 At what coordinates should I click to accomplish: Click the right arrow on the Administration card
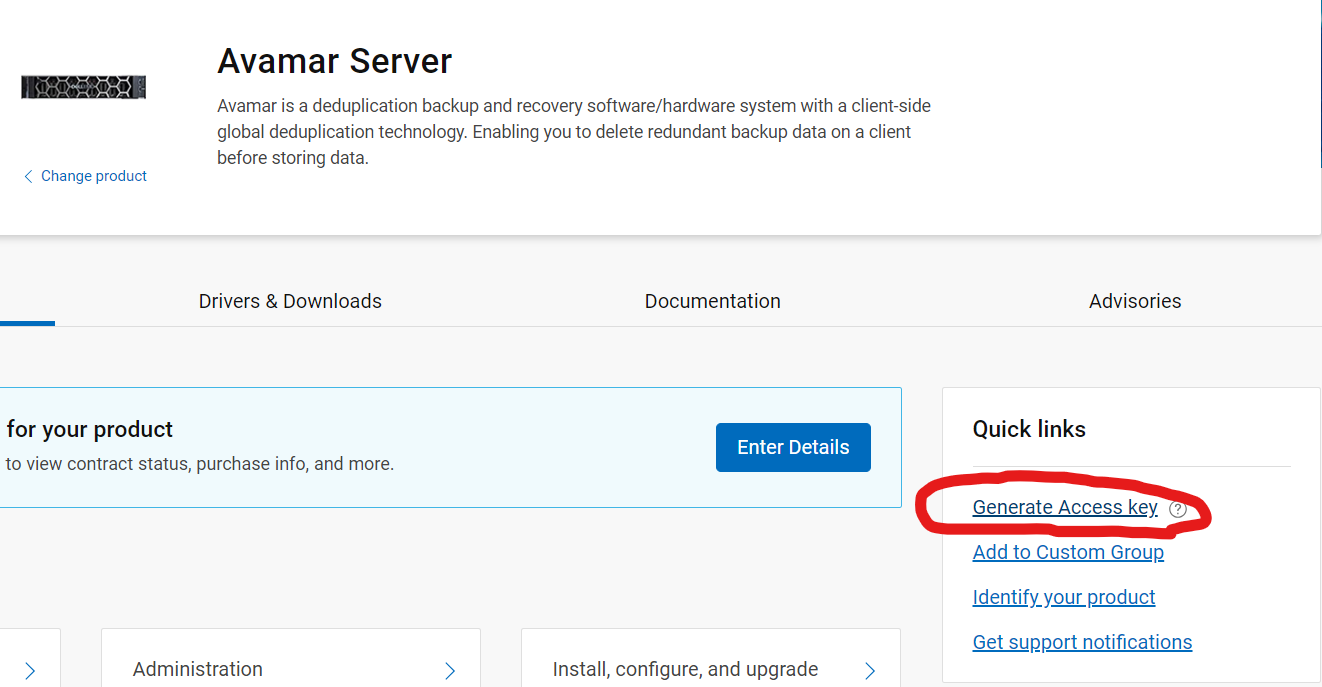(x=450, y=668)
